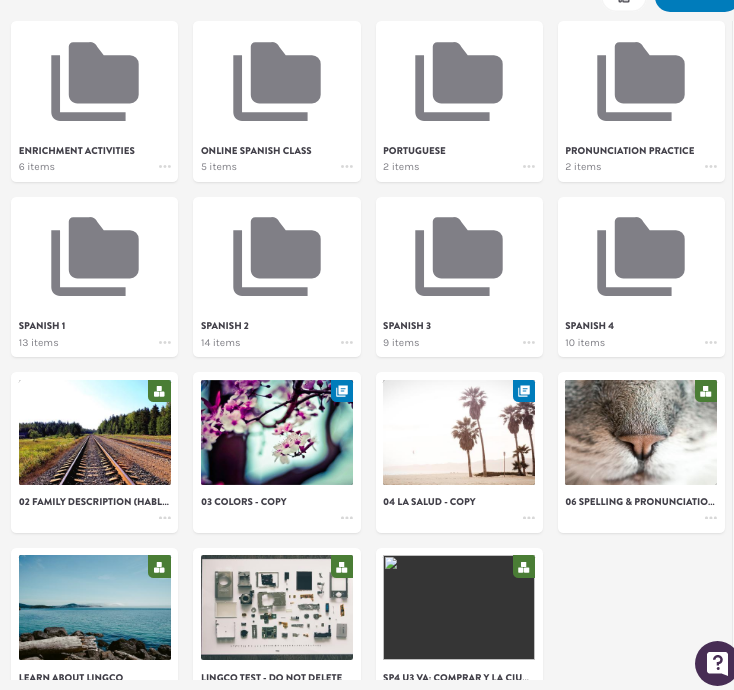The width and height of the screenshot is (734, 690).
Task: Open the railroad tracks thumbnail
Action: [x=95, y=433]
